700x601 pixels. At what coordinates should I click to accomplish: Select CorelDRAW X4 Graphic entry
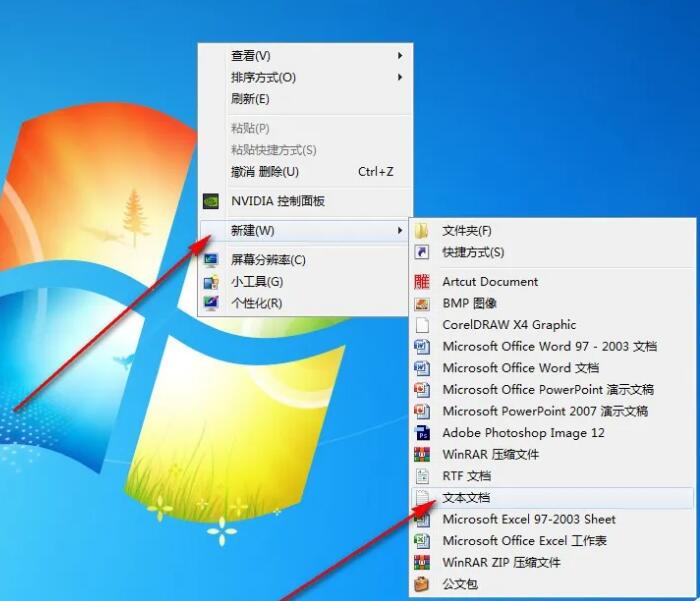pyautogui.click(x=509, y=325)
